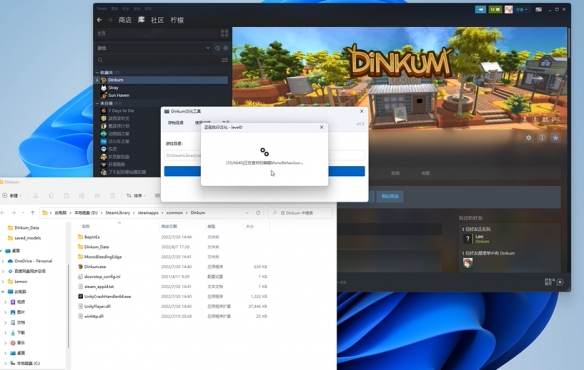This screenshot has width=584, height=370.
Task: Select MonoBleedingEdge folder in Explorer
Action: tap(103, 257)
